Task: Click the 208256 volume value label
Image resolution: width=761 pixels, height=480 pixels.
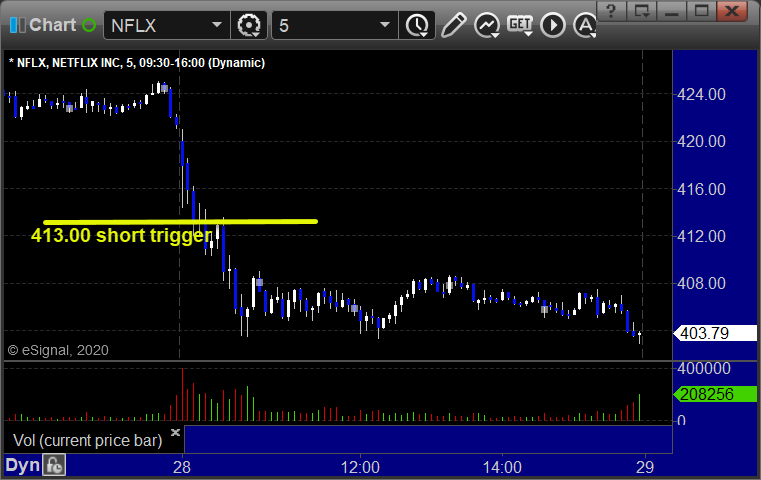Action: pos(715,394)
